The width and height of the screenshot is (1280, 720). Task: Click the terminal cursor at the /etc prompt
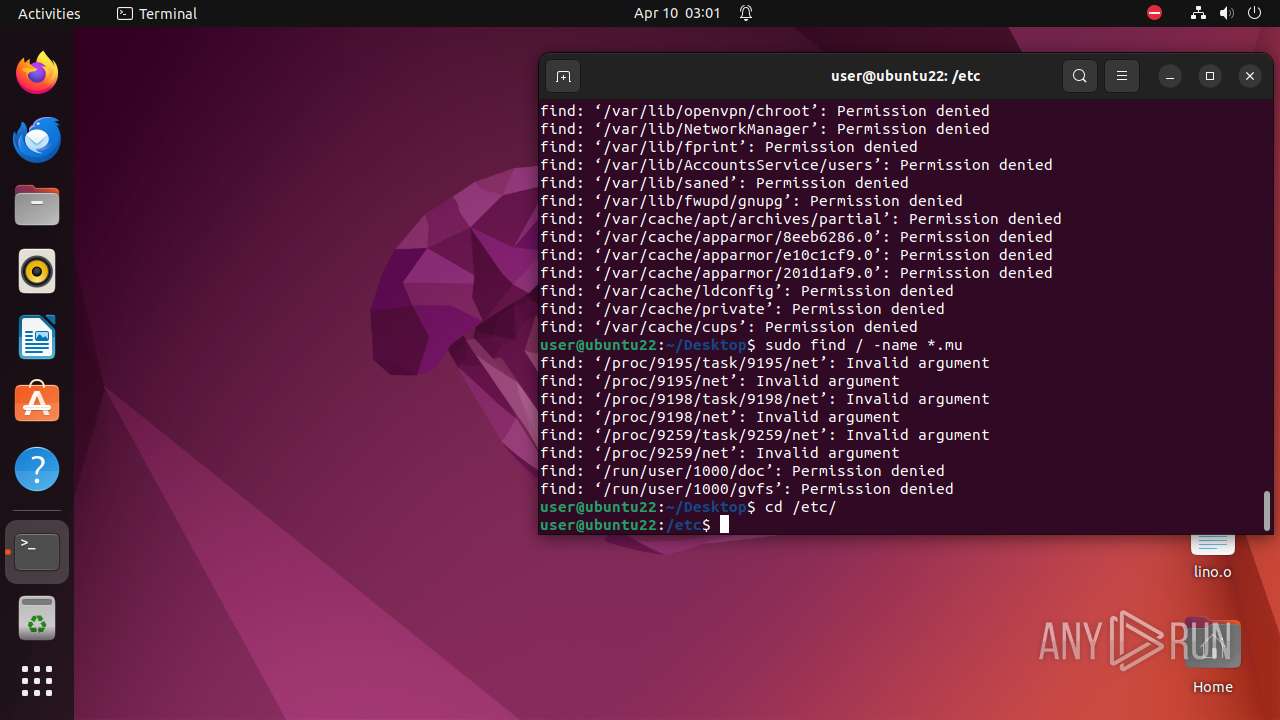tap(724, 525)
